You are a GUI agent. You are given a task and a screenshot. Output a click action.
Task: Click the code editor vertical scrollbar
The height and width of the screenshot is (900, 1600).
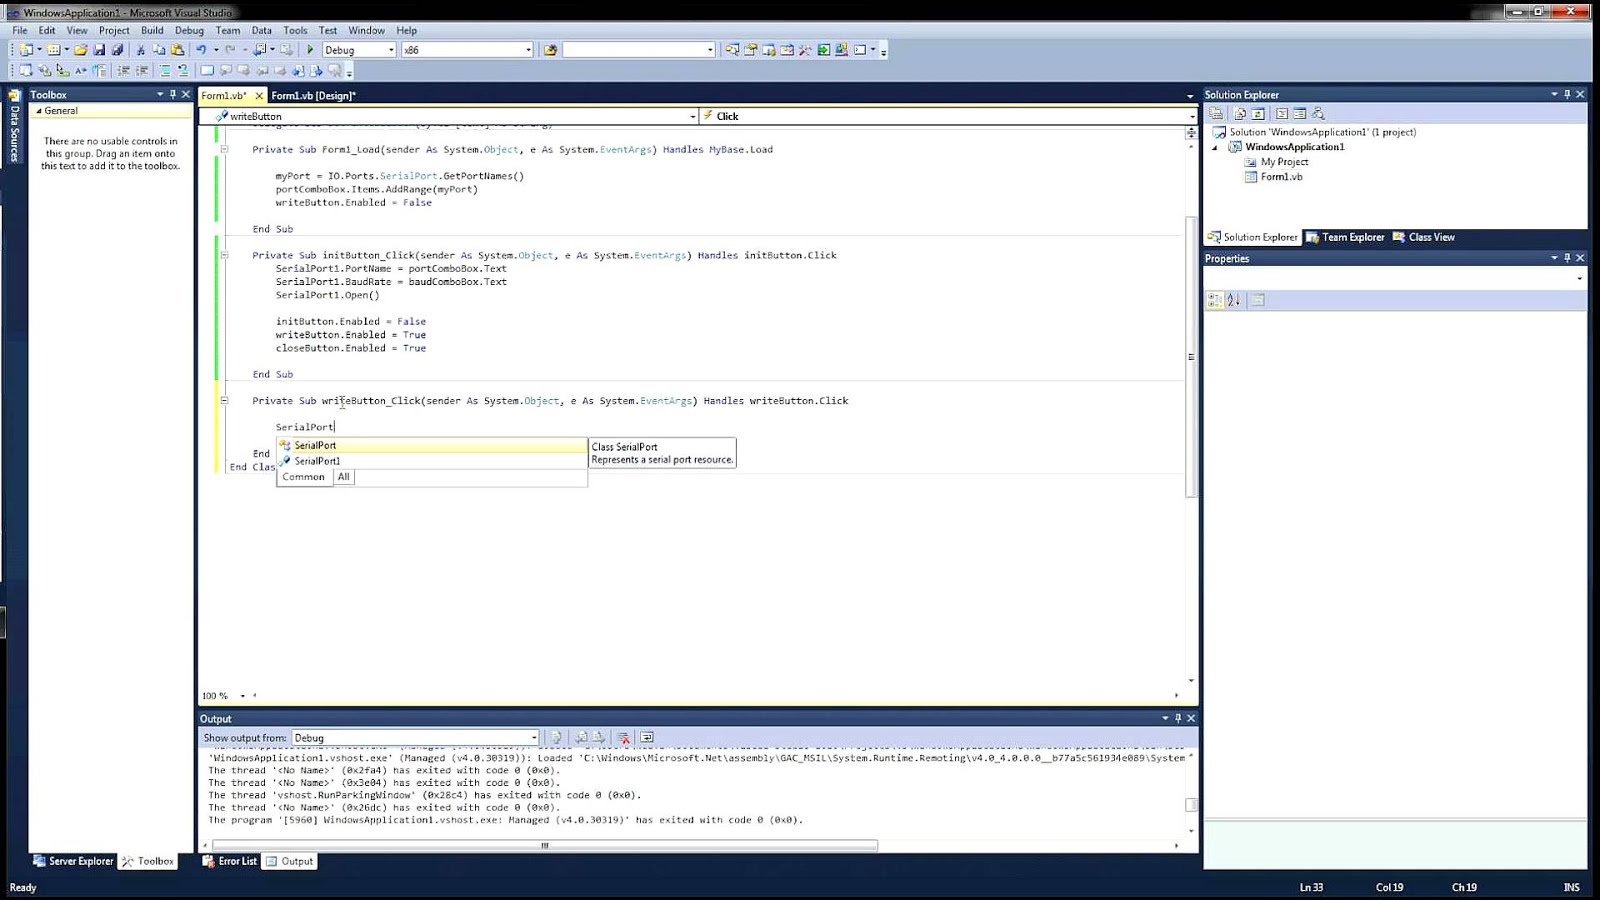tap(1191, 357)
